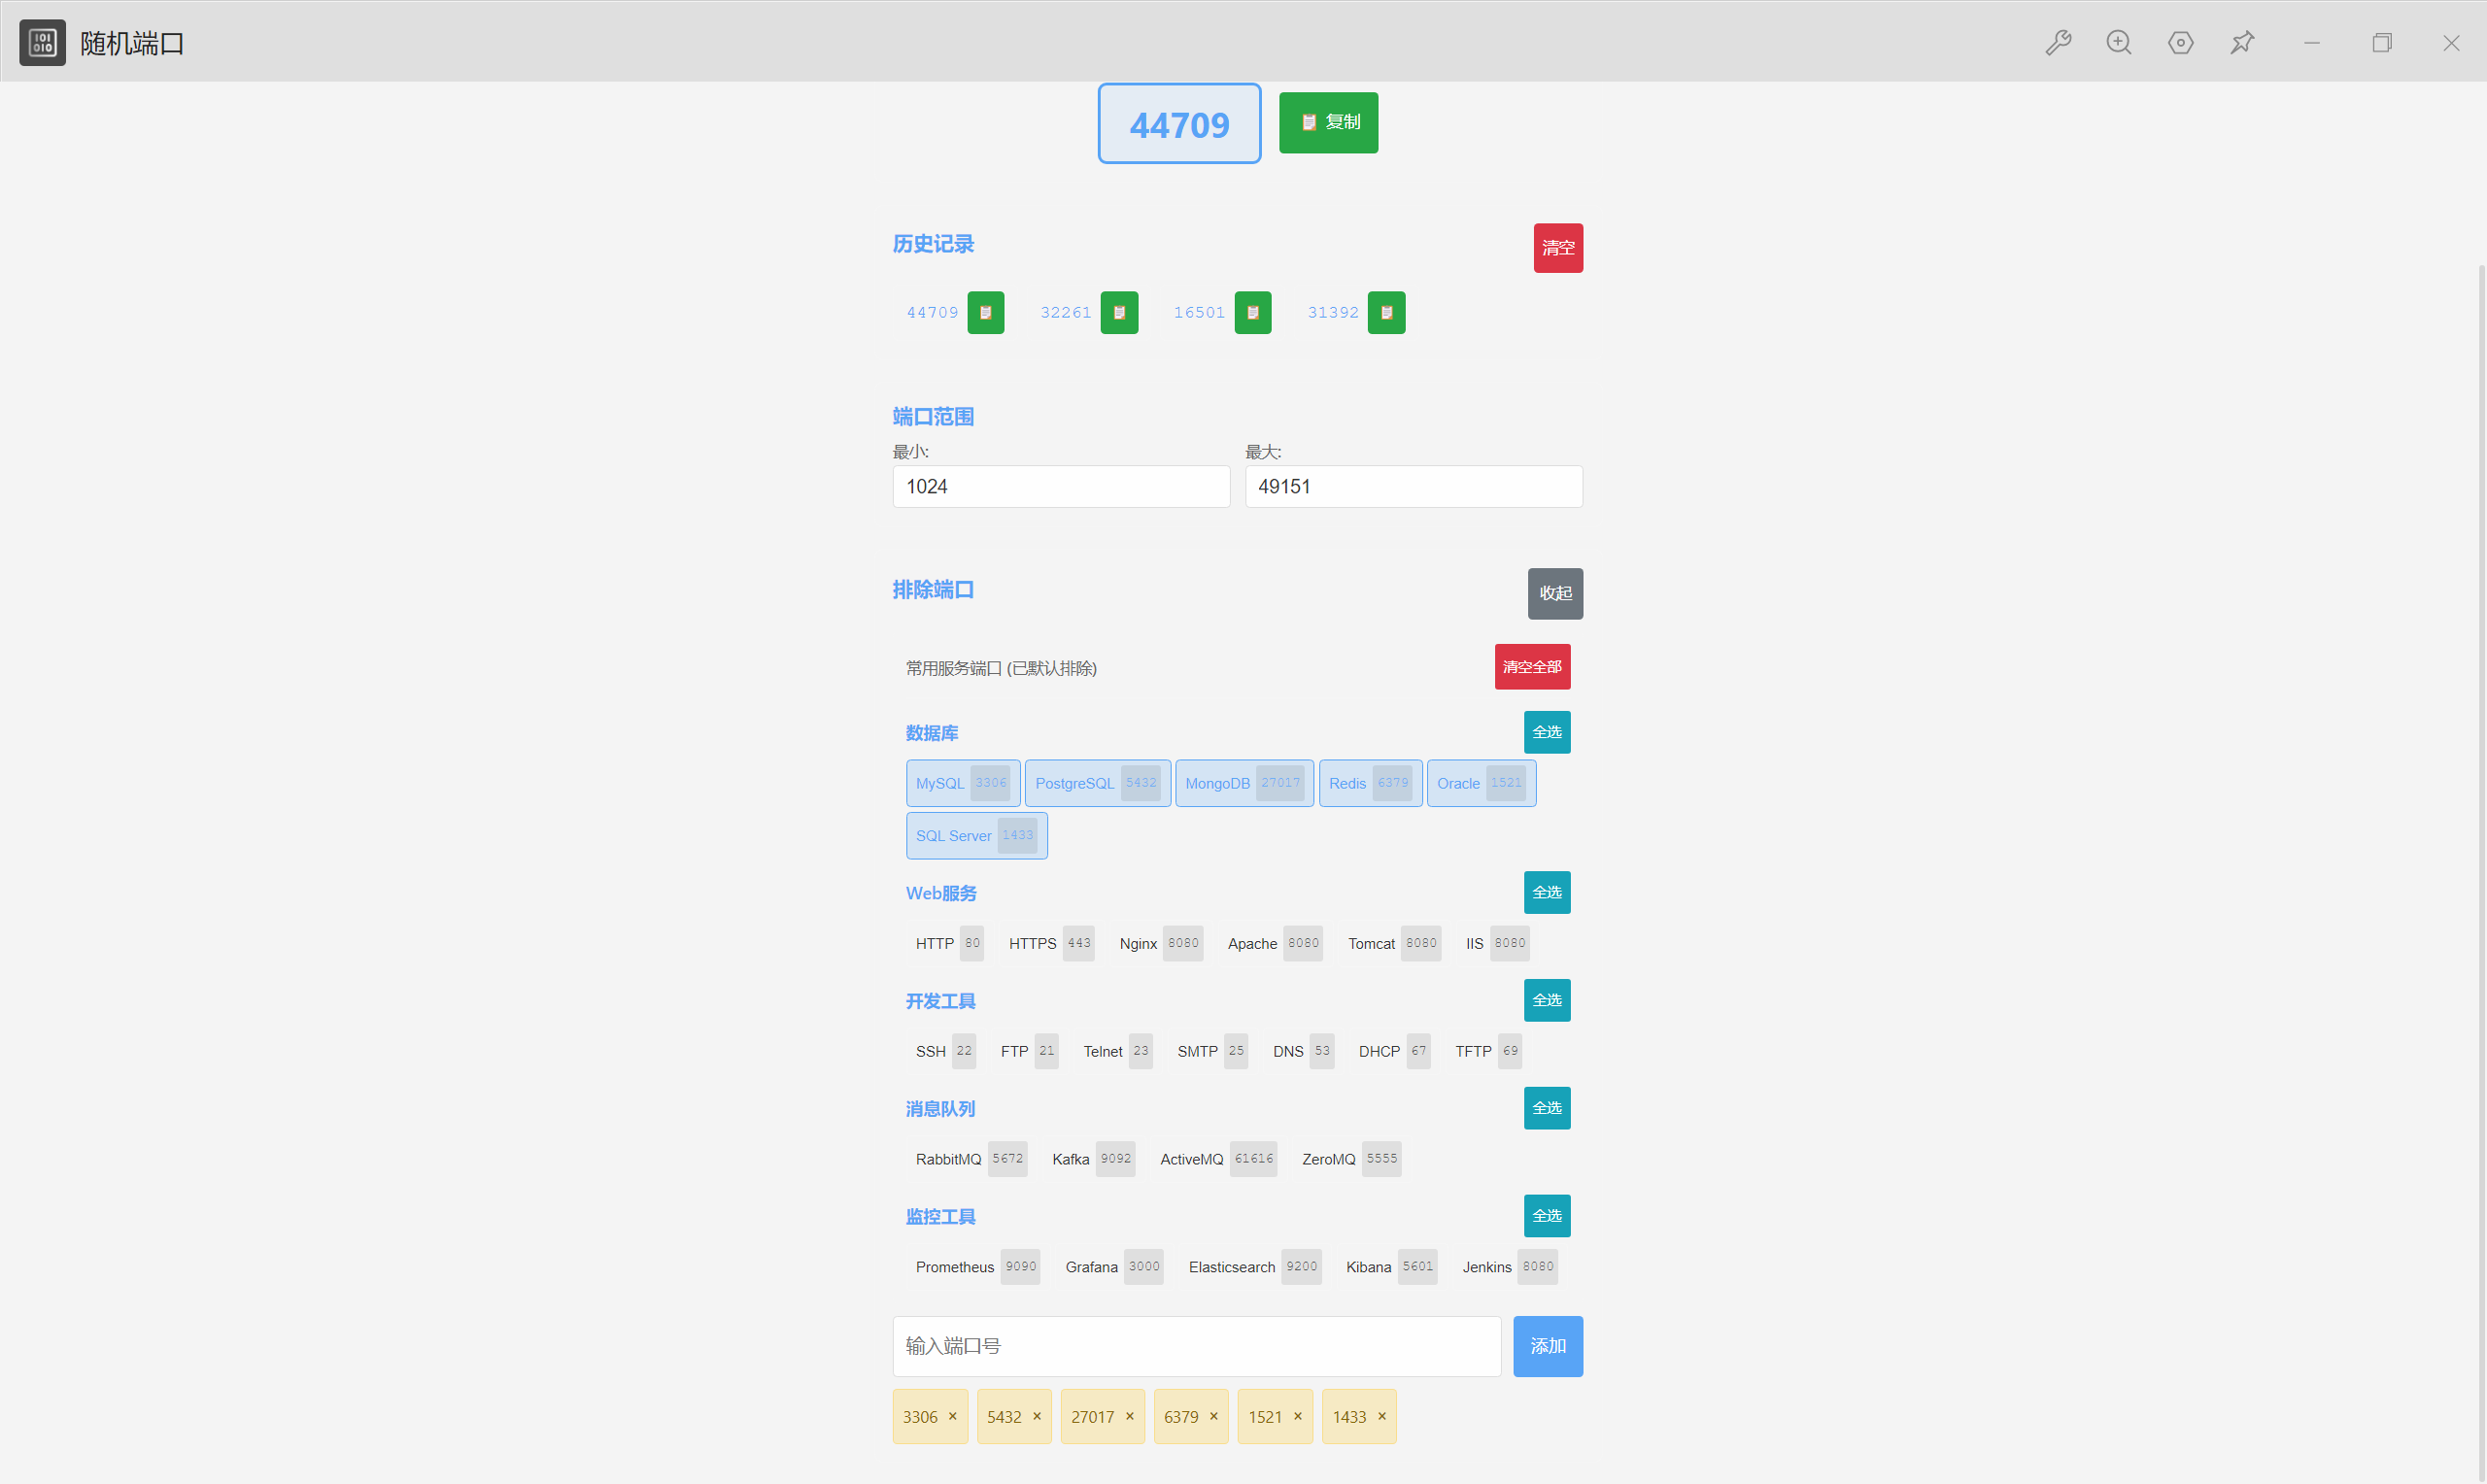Click the 输入端口号 port input box
2487x1484 pixels.
(1196, 1346)
